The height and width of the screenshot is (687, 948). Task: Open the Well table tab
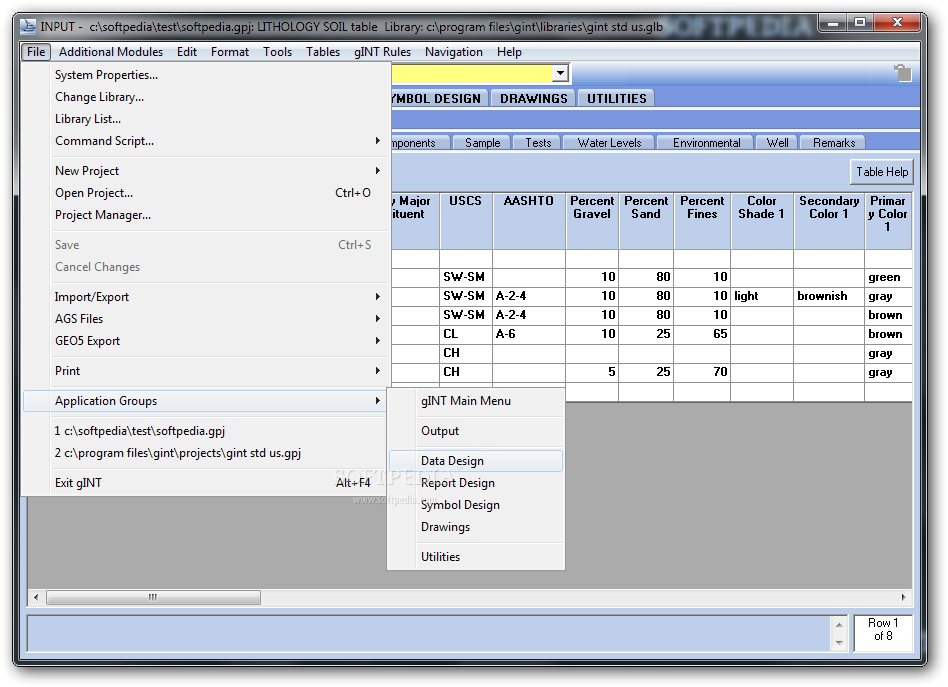point(777,143)
